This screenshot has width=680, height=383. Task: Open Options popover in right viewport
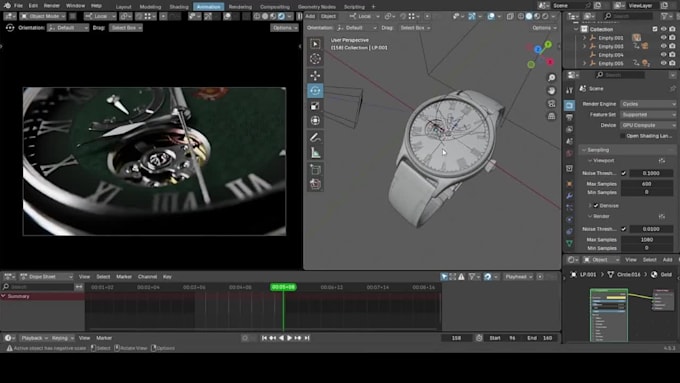[x=544, y=28]
